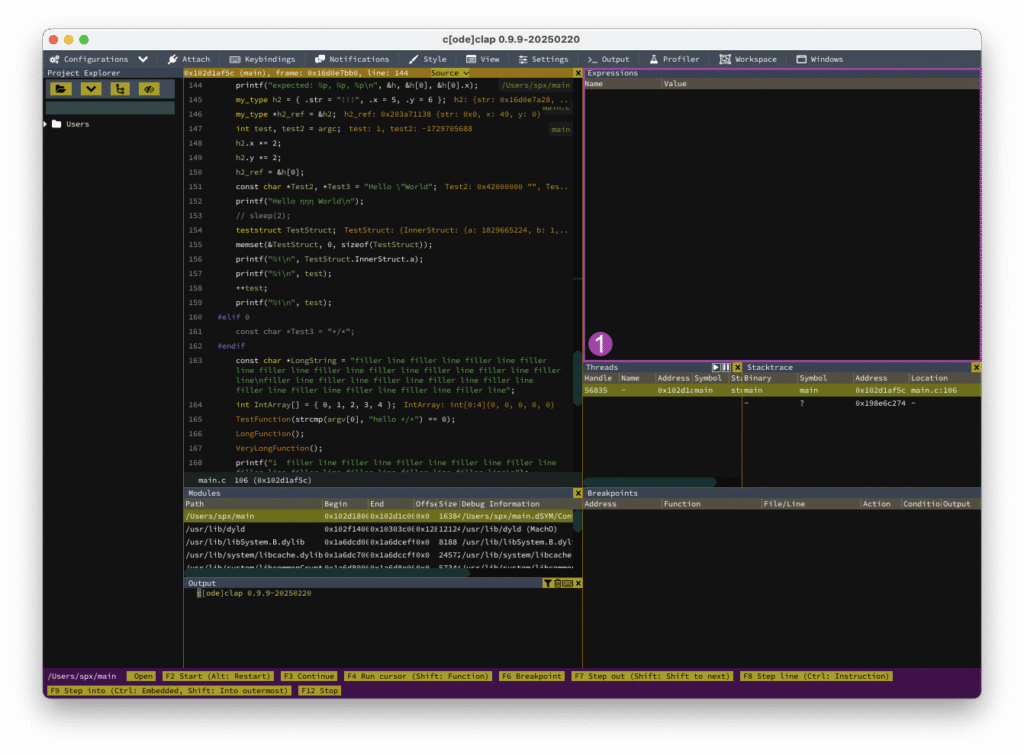Viewport: 1024px width, 755px height.
Task: Click the source code vertical scrollbar
Action: tap(577, 379)
